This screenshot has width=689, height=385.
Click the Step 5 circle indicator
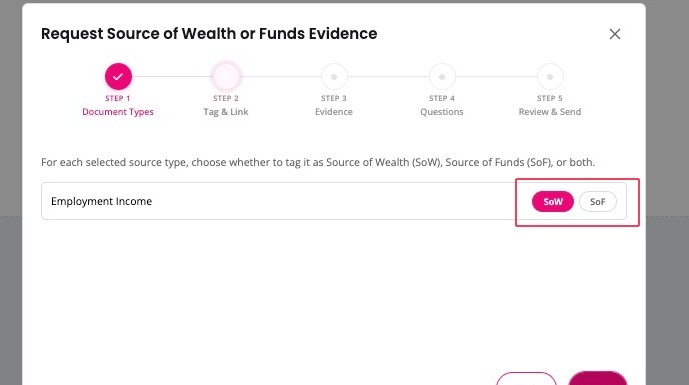point(550,76)
